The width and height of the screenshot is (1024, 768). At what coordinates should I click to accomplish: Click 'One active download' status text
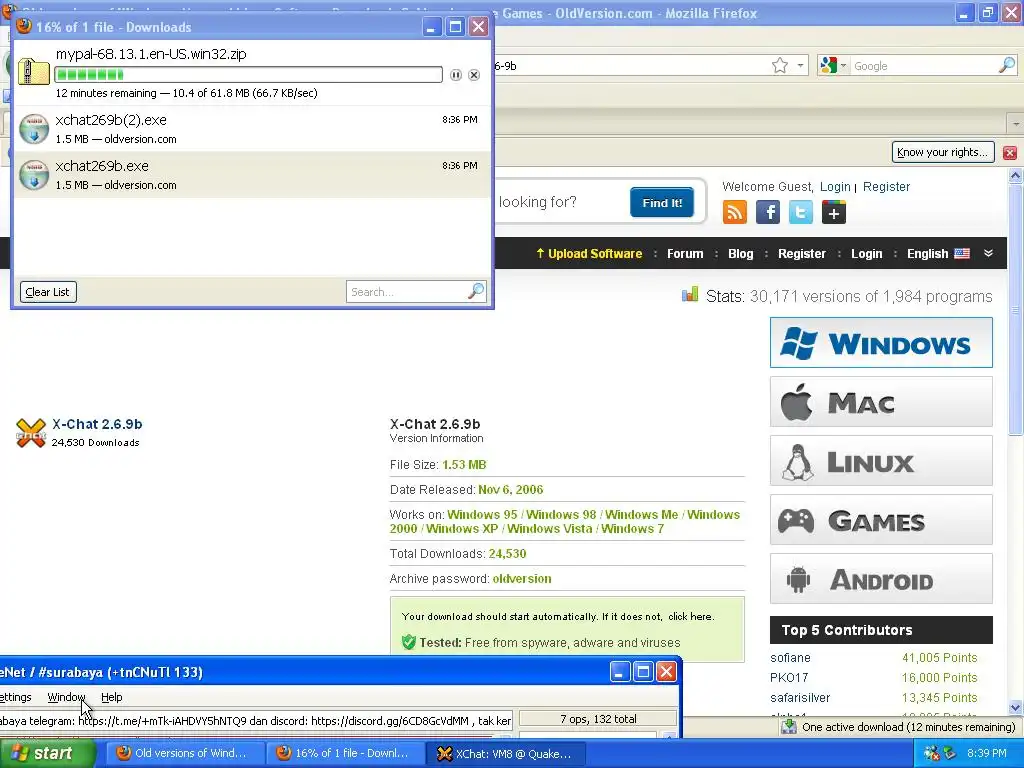click(x=908, y=727)
